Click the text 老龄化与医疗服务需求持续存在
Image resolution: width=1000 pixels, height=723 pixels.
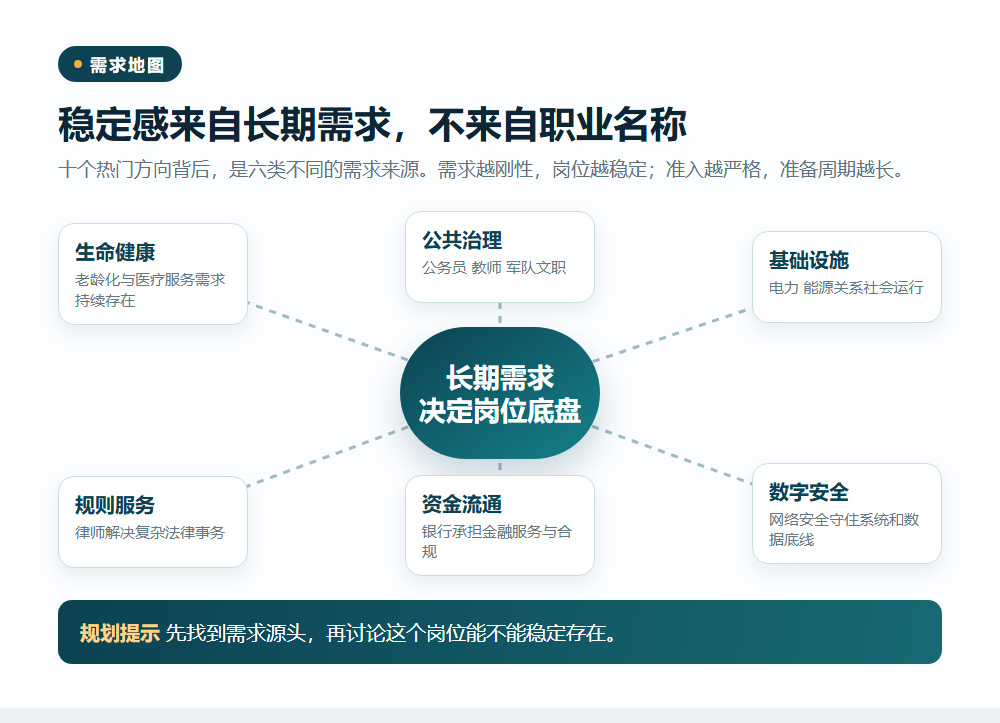tap(150, 290)
